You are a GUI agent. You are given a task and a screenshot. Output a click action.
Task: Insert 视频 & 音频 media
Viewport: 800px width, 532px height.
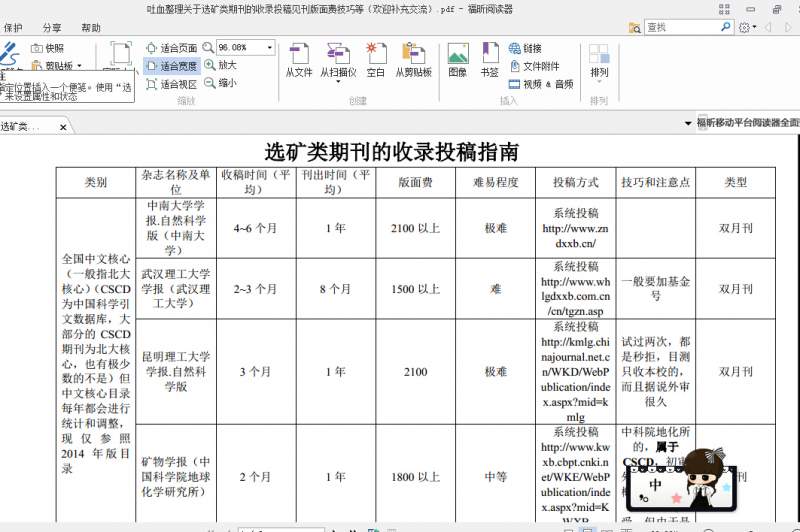click(541, 84)
